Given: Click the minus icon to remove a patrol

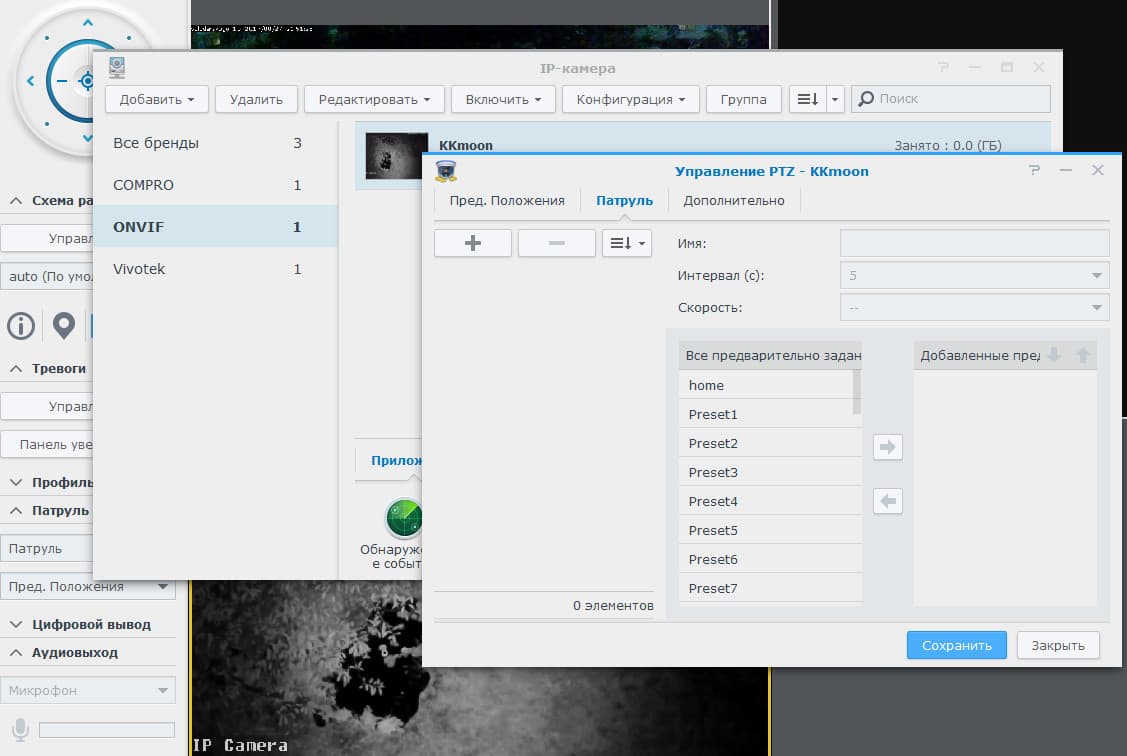Looking at the screenshot, I should 556,243.
